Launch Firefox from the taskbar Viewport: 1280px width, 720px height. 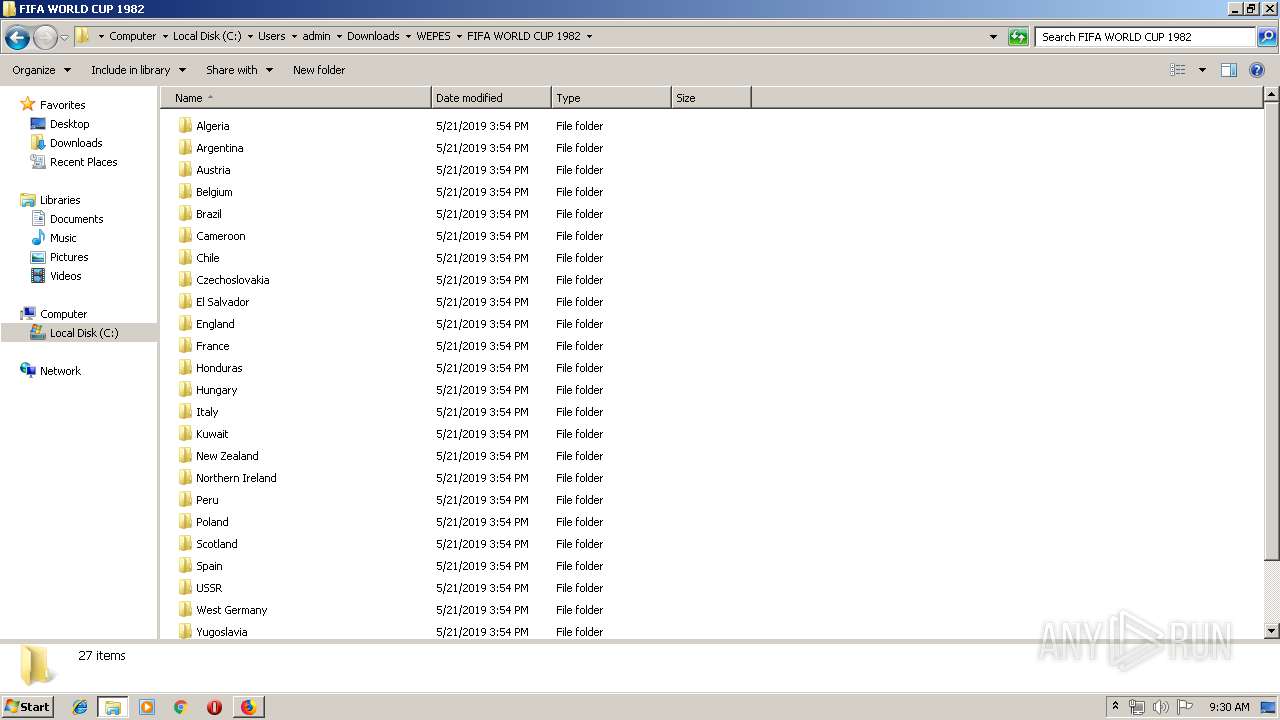(x=248, y=707)
